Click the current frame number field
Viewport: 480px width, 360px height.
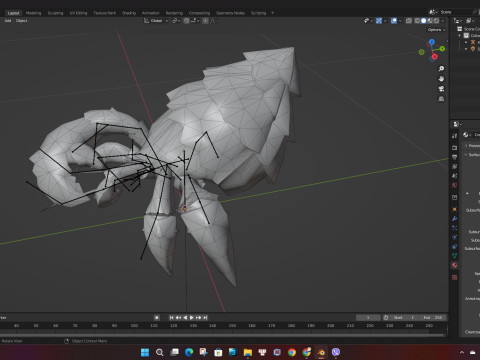[x=368, y=318]
